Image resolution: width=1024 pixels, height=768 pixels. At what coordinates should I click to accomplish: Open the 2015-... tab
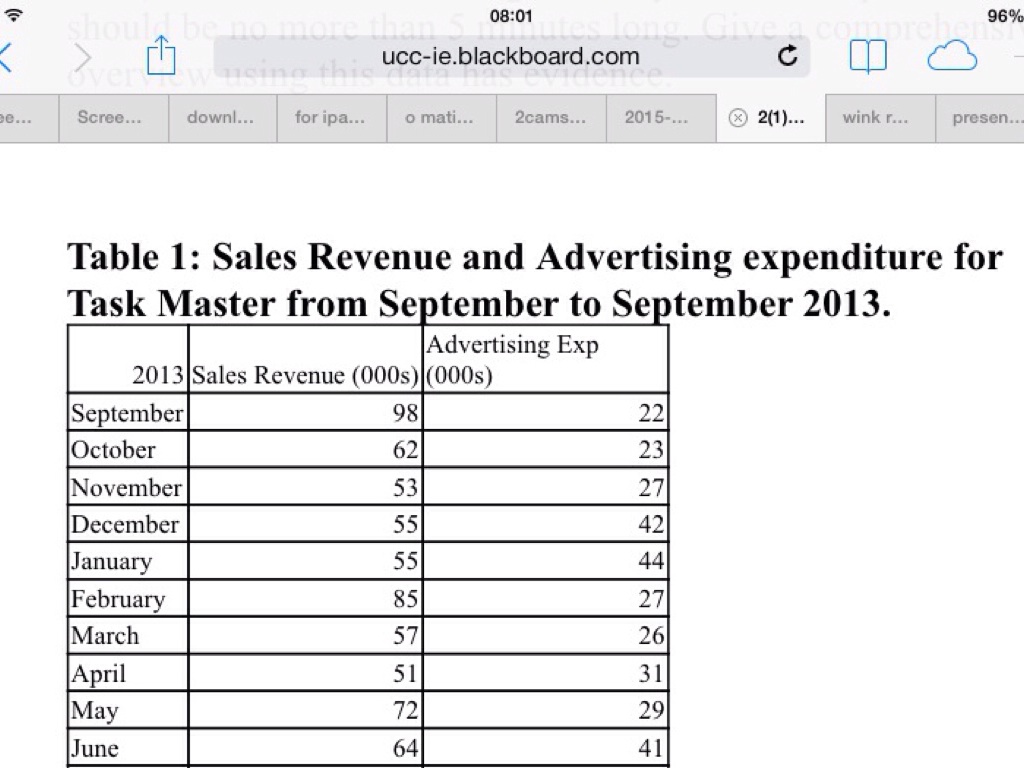point(656,118)
